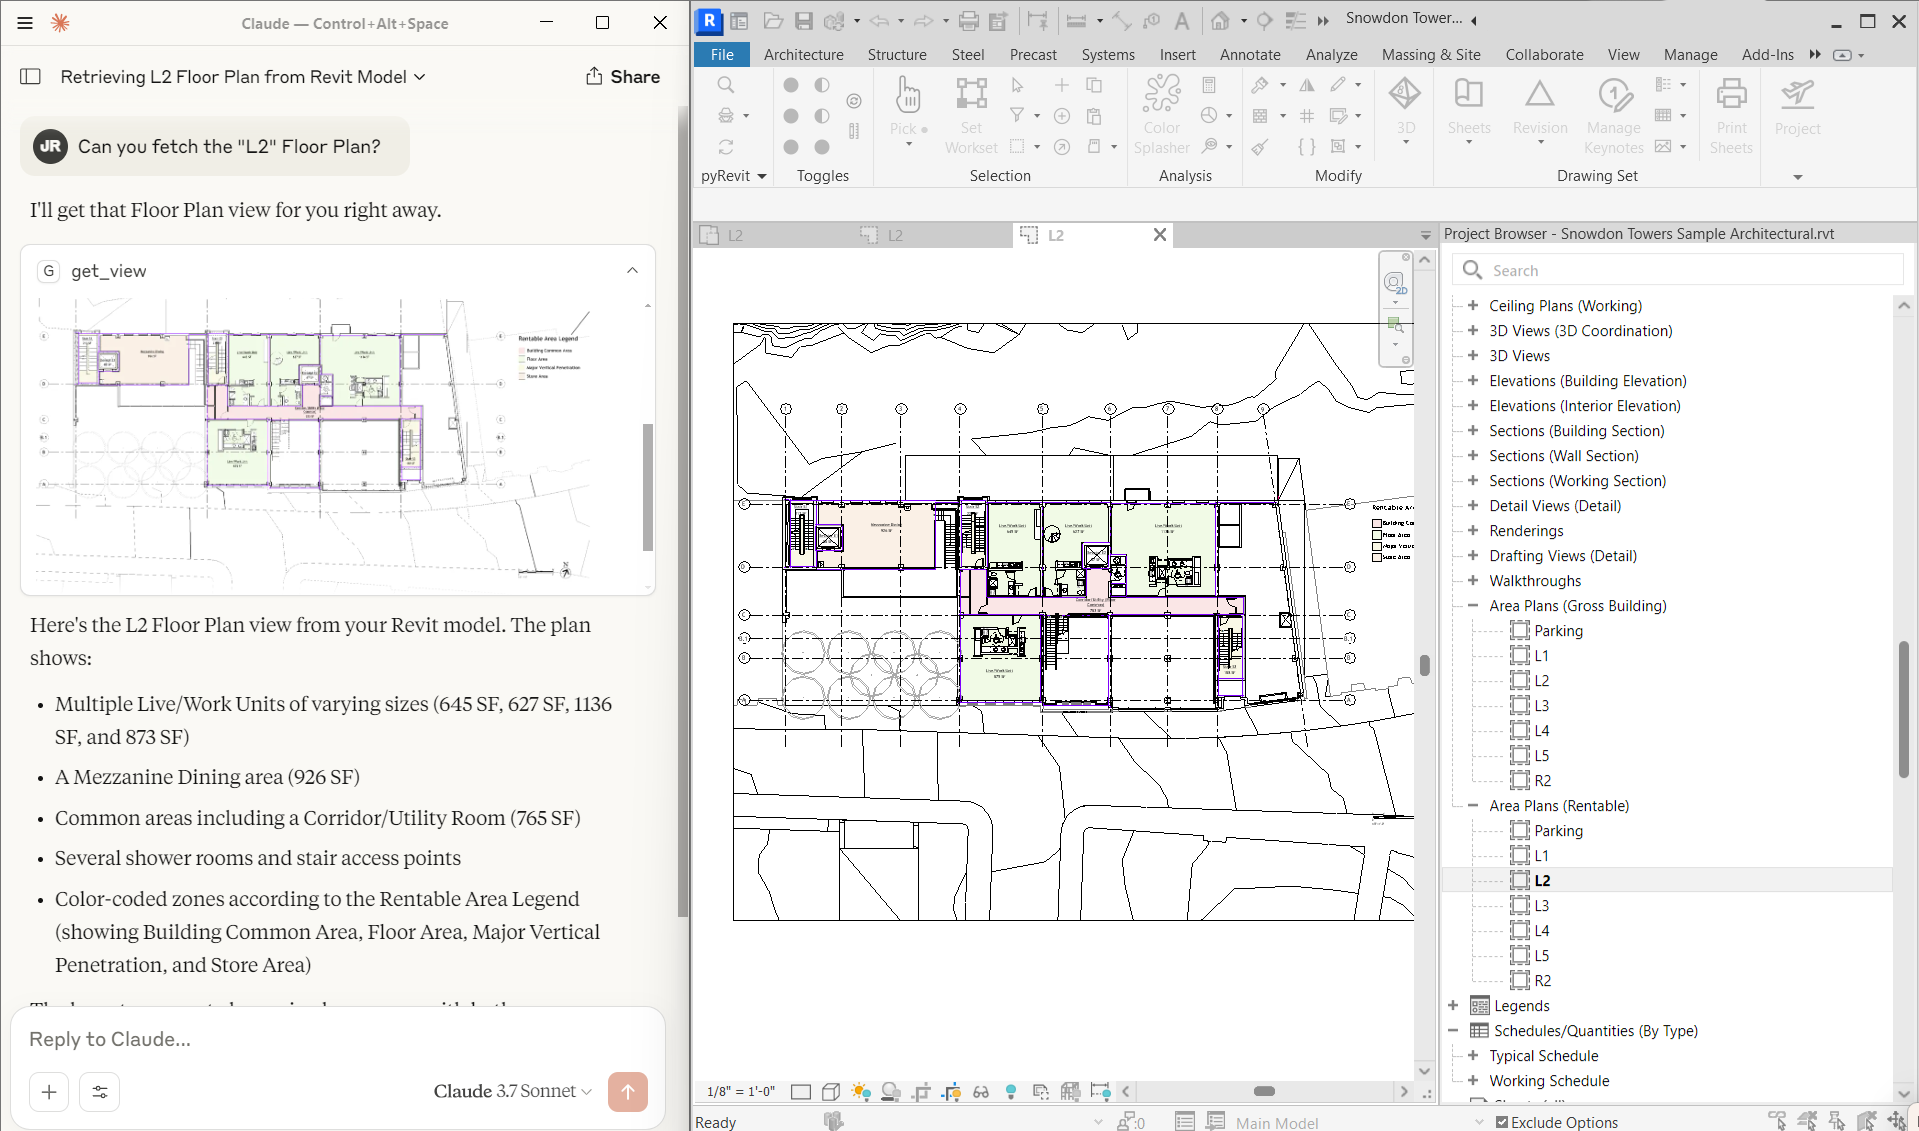The width and height of the screenshot is (1919, 1131).
Task: Close the active L2 view tab
Action: (x=1160, y=235)
